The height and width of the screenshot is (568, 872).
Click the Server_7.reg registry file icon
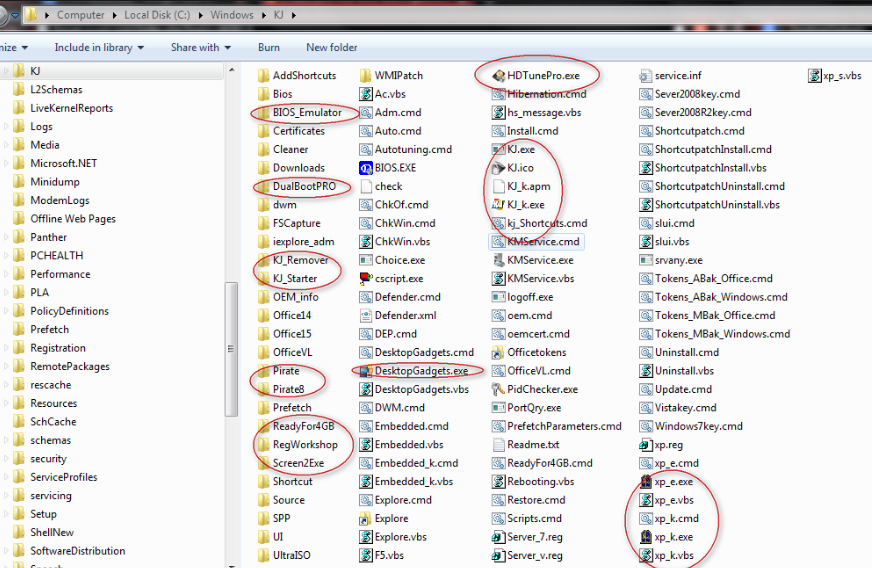coord(499,537)
